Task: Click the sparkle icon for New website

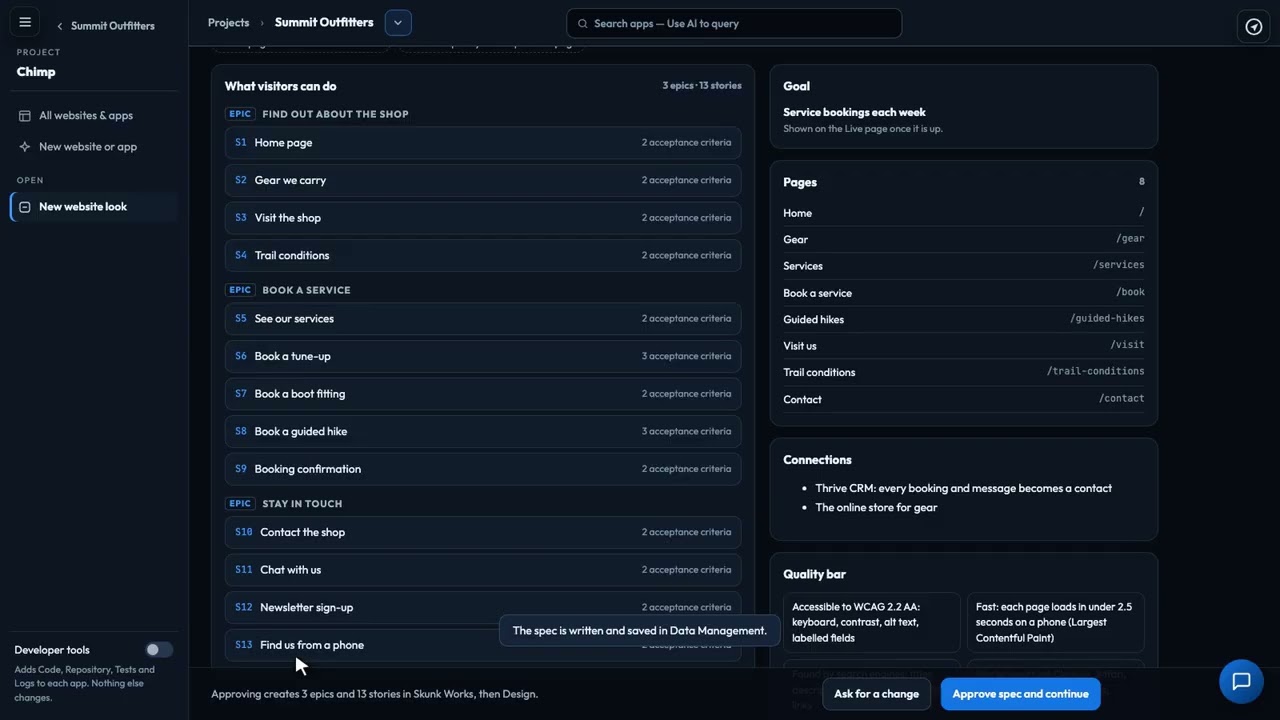Action: 25,147
